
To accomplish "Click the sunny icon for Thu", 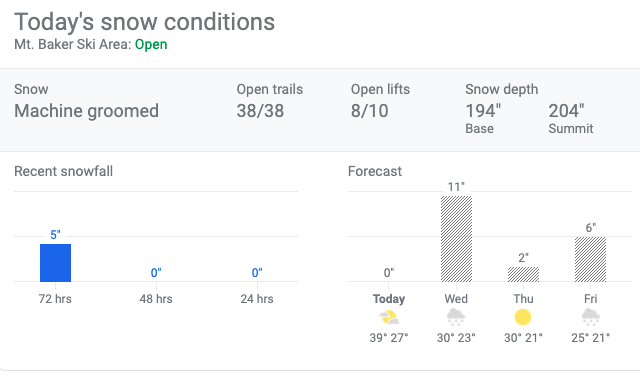I will pos(523,317).
